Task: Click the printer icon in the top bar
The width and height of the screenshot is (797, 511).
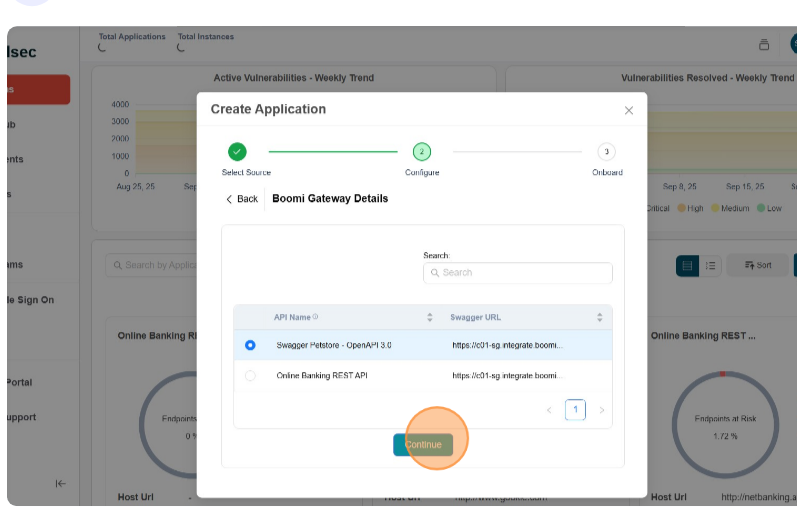Action: coord(764,44)
